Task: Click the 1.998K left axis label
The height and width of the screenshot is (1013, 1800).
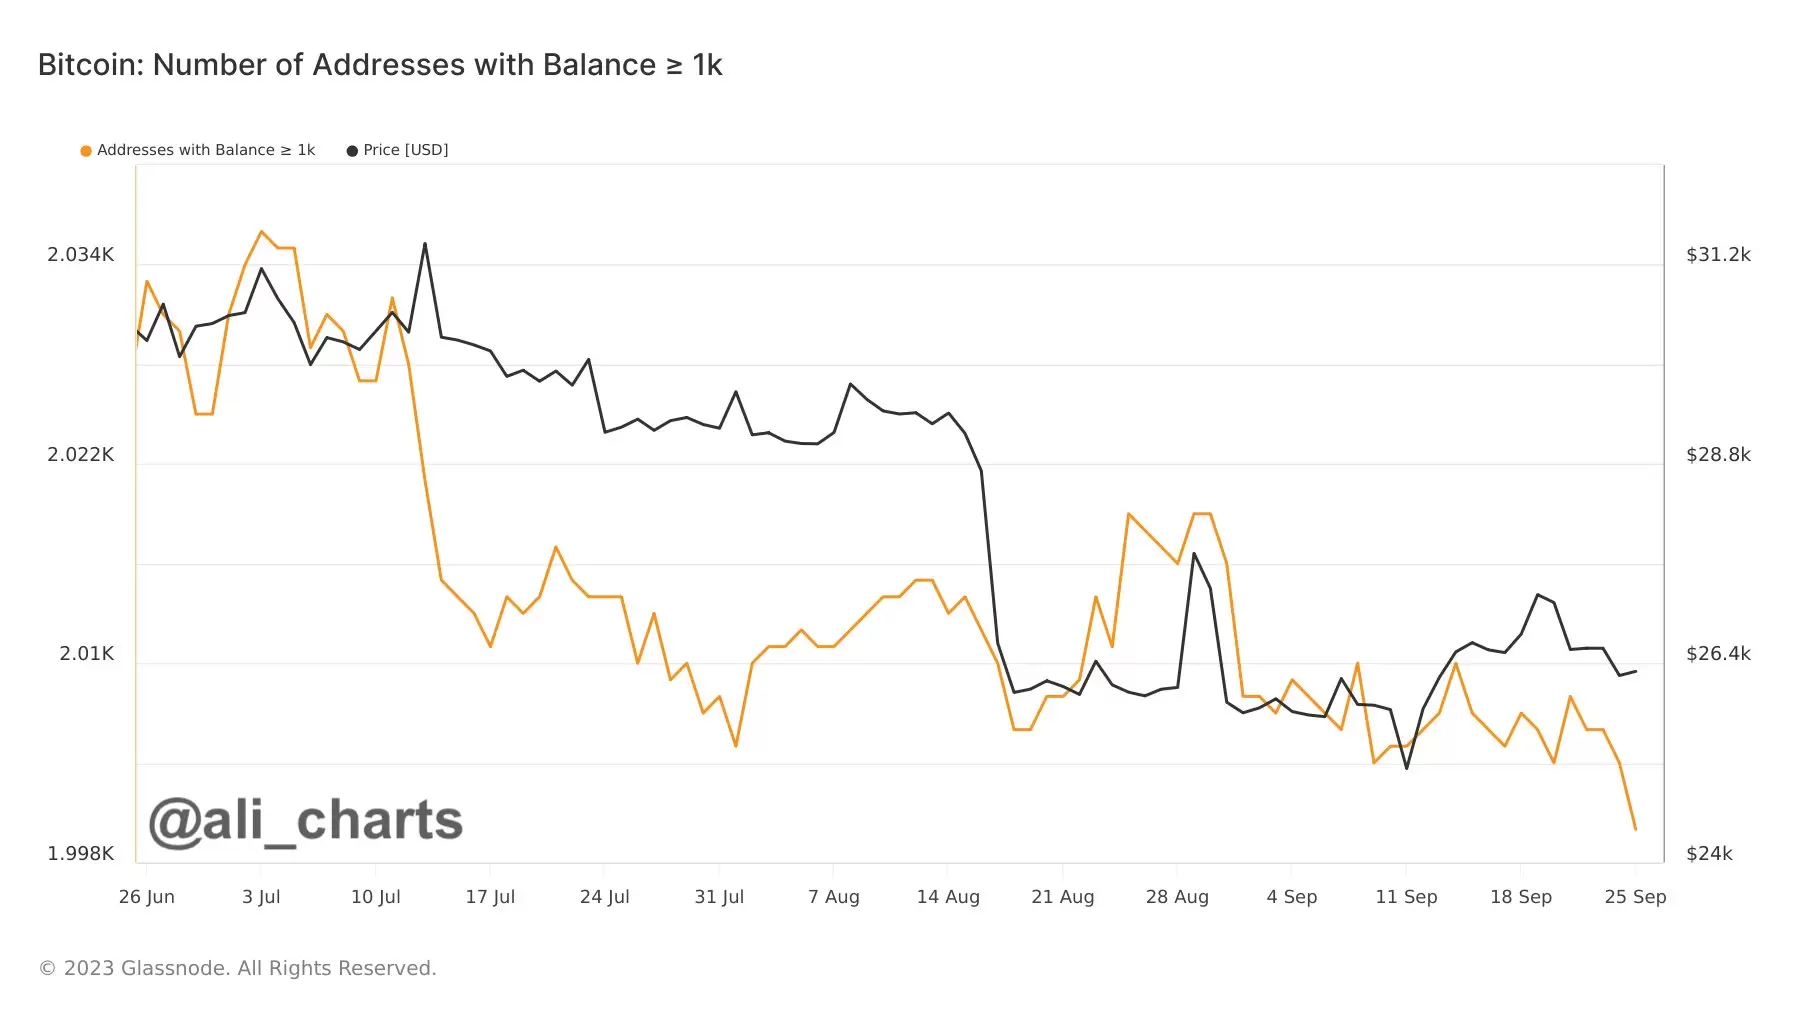Action: click(x=81, y=854)
